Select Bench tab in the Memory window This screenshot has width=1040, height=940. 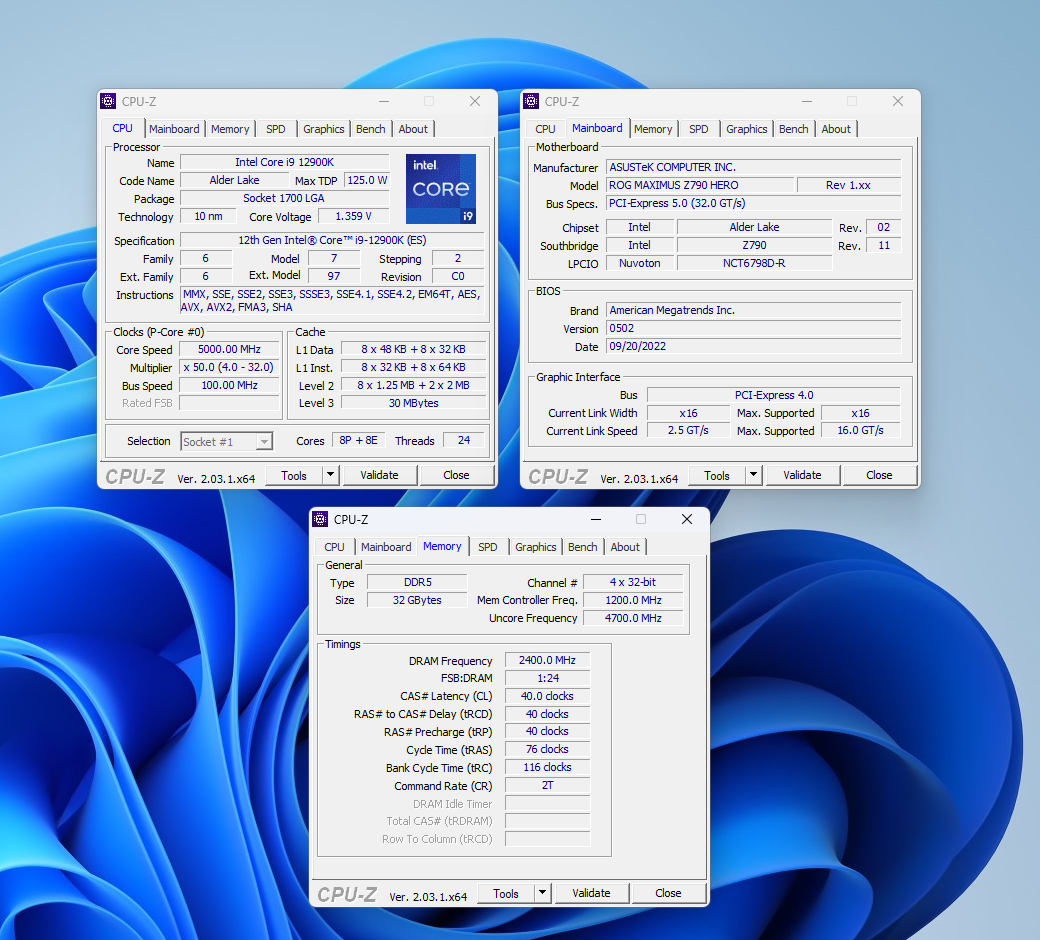582,547
